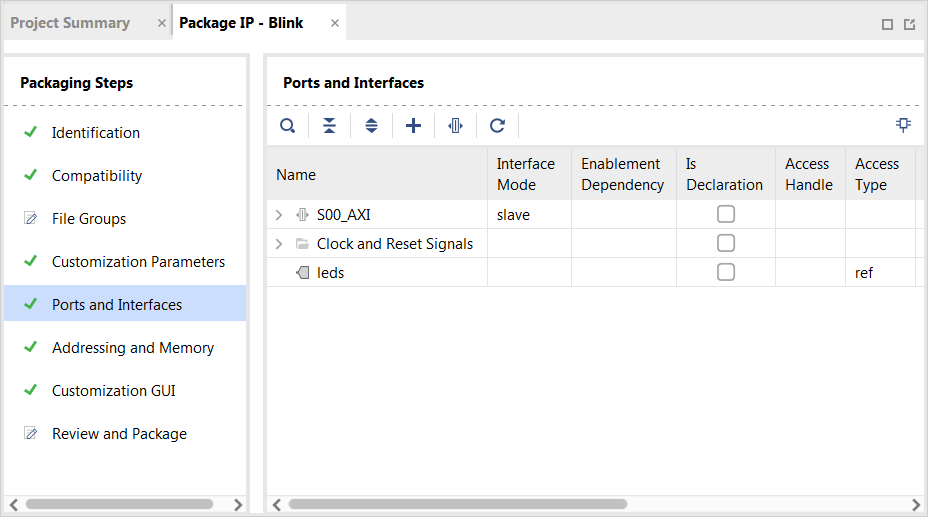Go to Review and Package step
This screenshot has height=517, width=928.
(x=119, y=434)
